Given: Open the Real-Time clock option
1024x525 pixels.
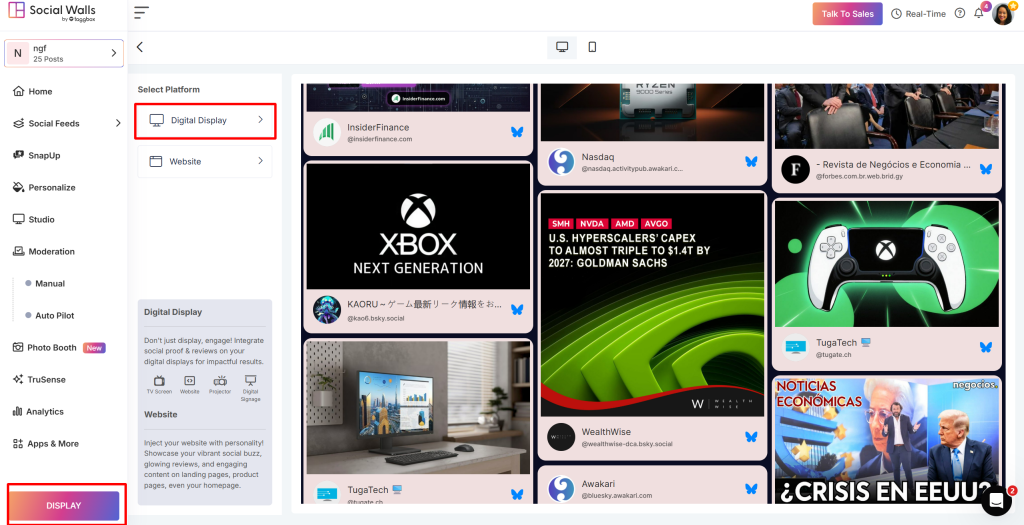Looking at the screenshot, I should click(x=918, y=14).
